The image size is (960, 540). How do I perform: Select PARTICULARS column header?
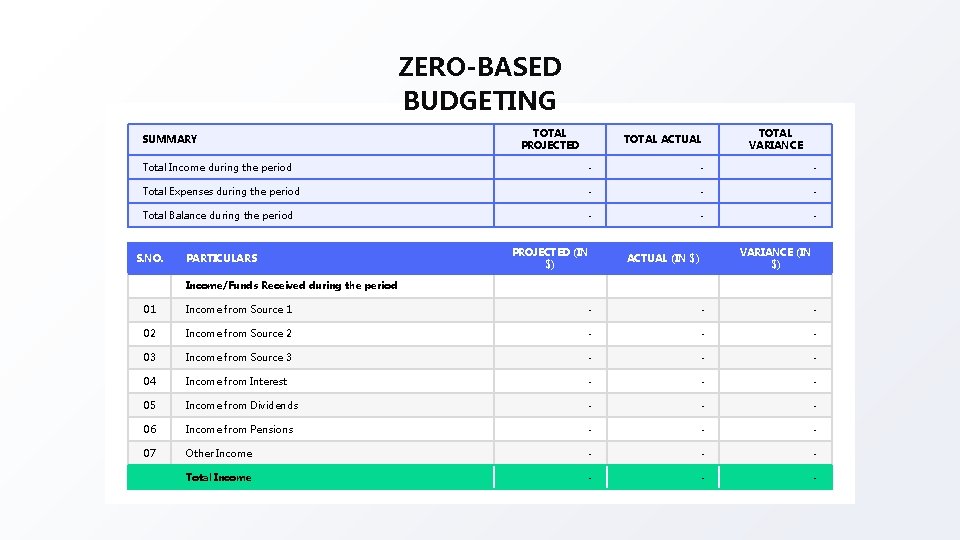point(332,258)
